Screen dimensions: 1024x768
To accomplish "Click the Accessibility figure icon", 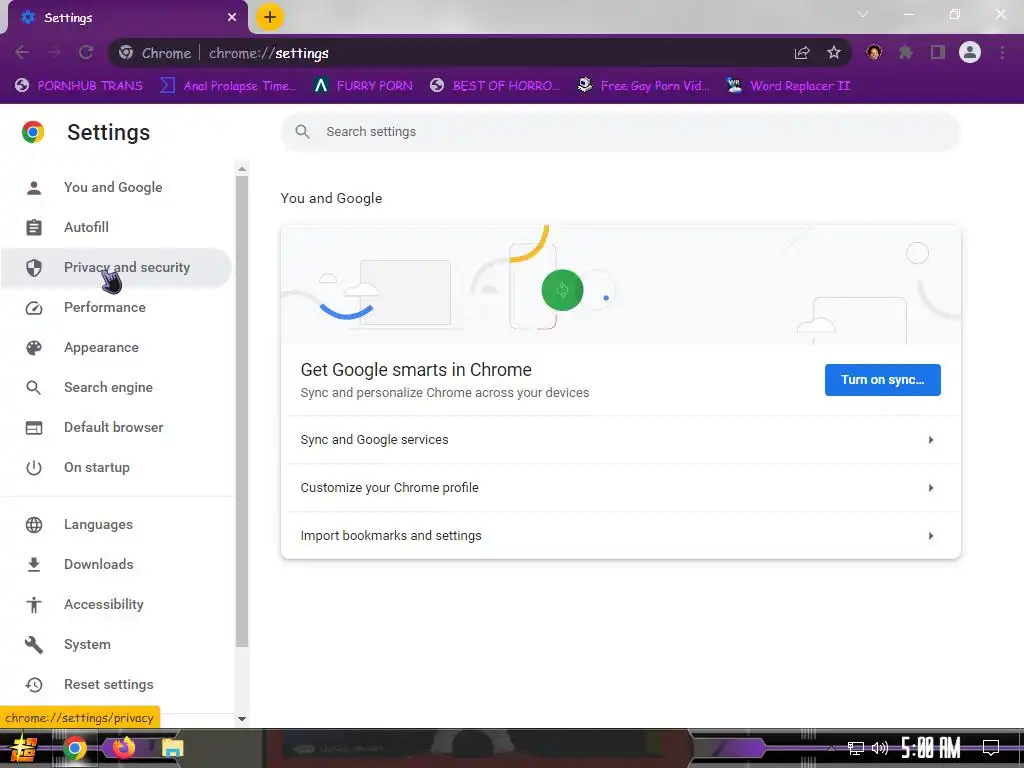I will (34, 605).
